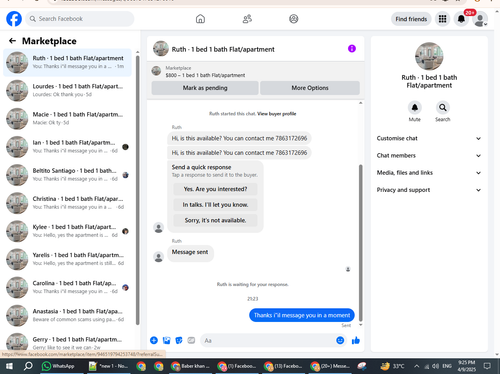Open the Groups icon in top navigation

294,19
